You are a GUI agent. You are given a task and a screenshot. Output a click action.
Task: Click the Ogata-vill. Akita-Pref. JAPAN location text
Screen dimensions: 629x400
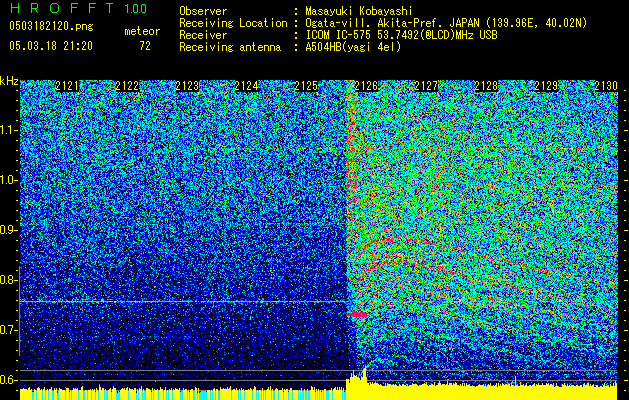tap(446, 23)
